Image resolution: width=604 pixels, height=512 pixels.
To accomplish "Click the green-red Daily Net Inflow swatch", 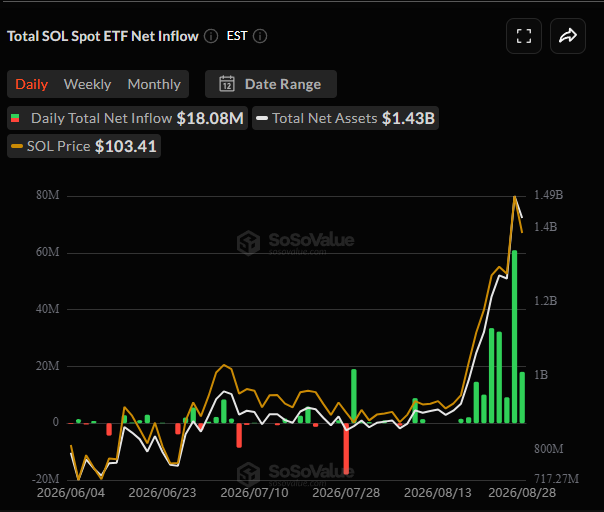I will pos(15,118).
